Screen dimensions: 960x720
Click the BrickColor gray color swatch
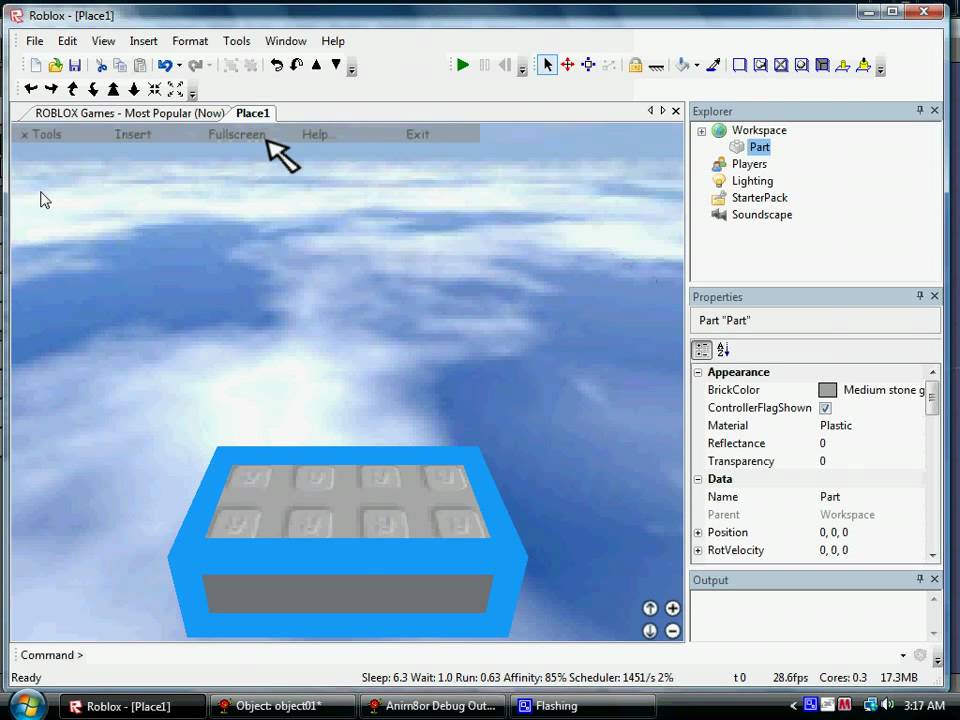coord(827,390)
